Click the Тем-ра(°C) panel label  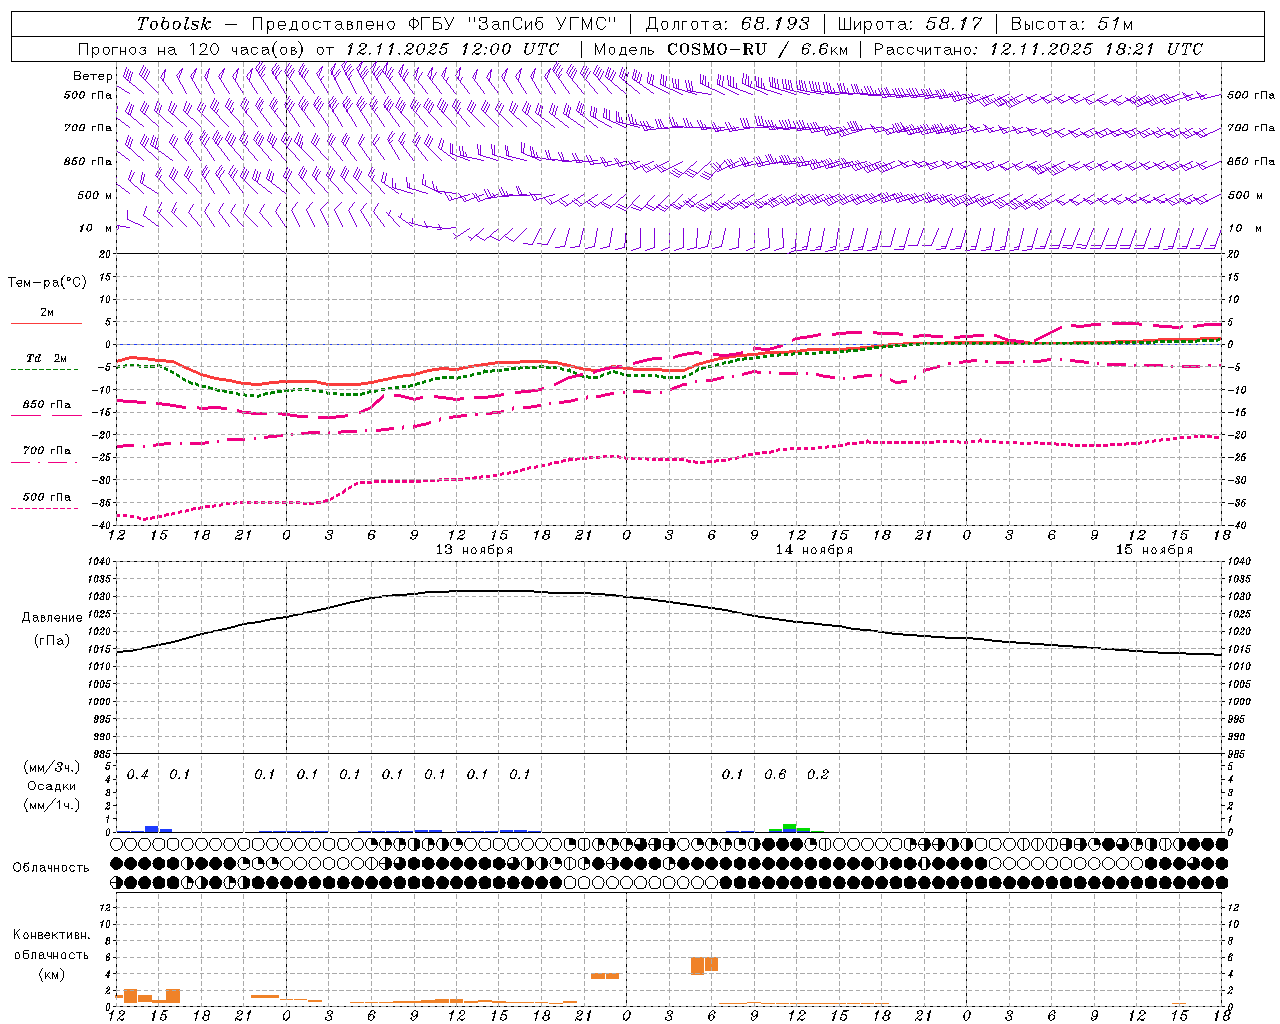tap(47, 283)
